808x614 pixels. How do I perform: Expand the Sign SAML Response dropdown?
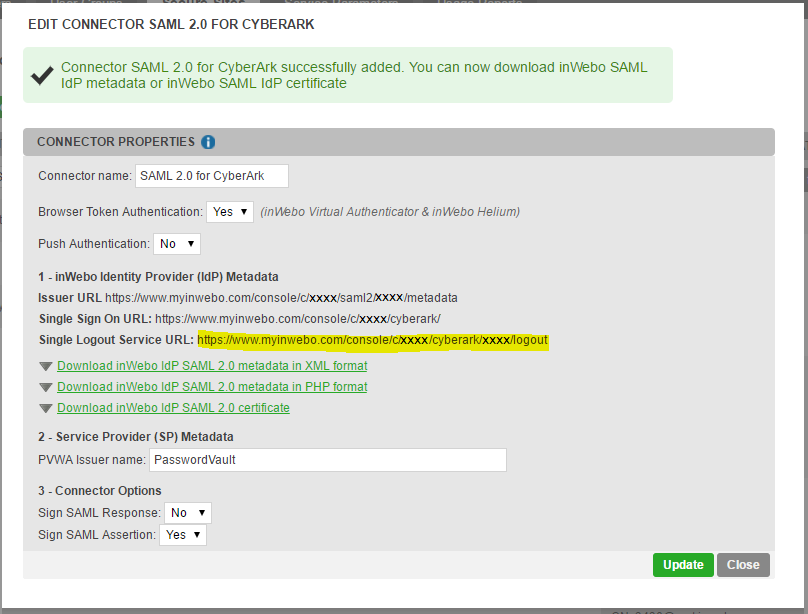189,513
